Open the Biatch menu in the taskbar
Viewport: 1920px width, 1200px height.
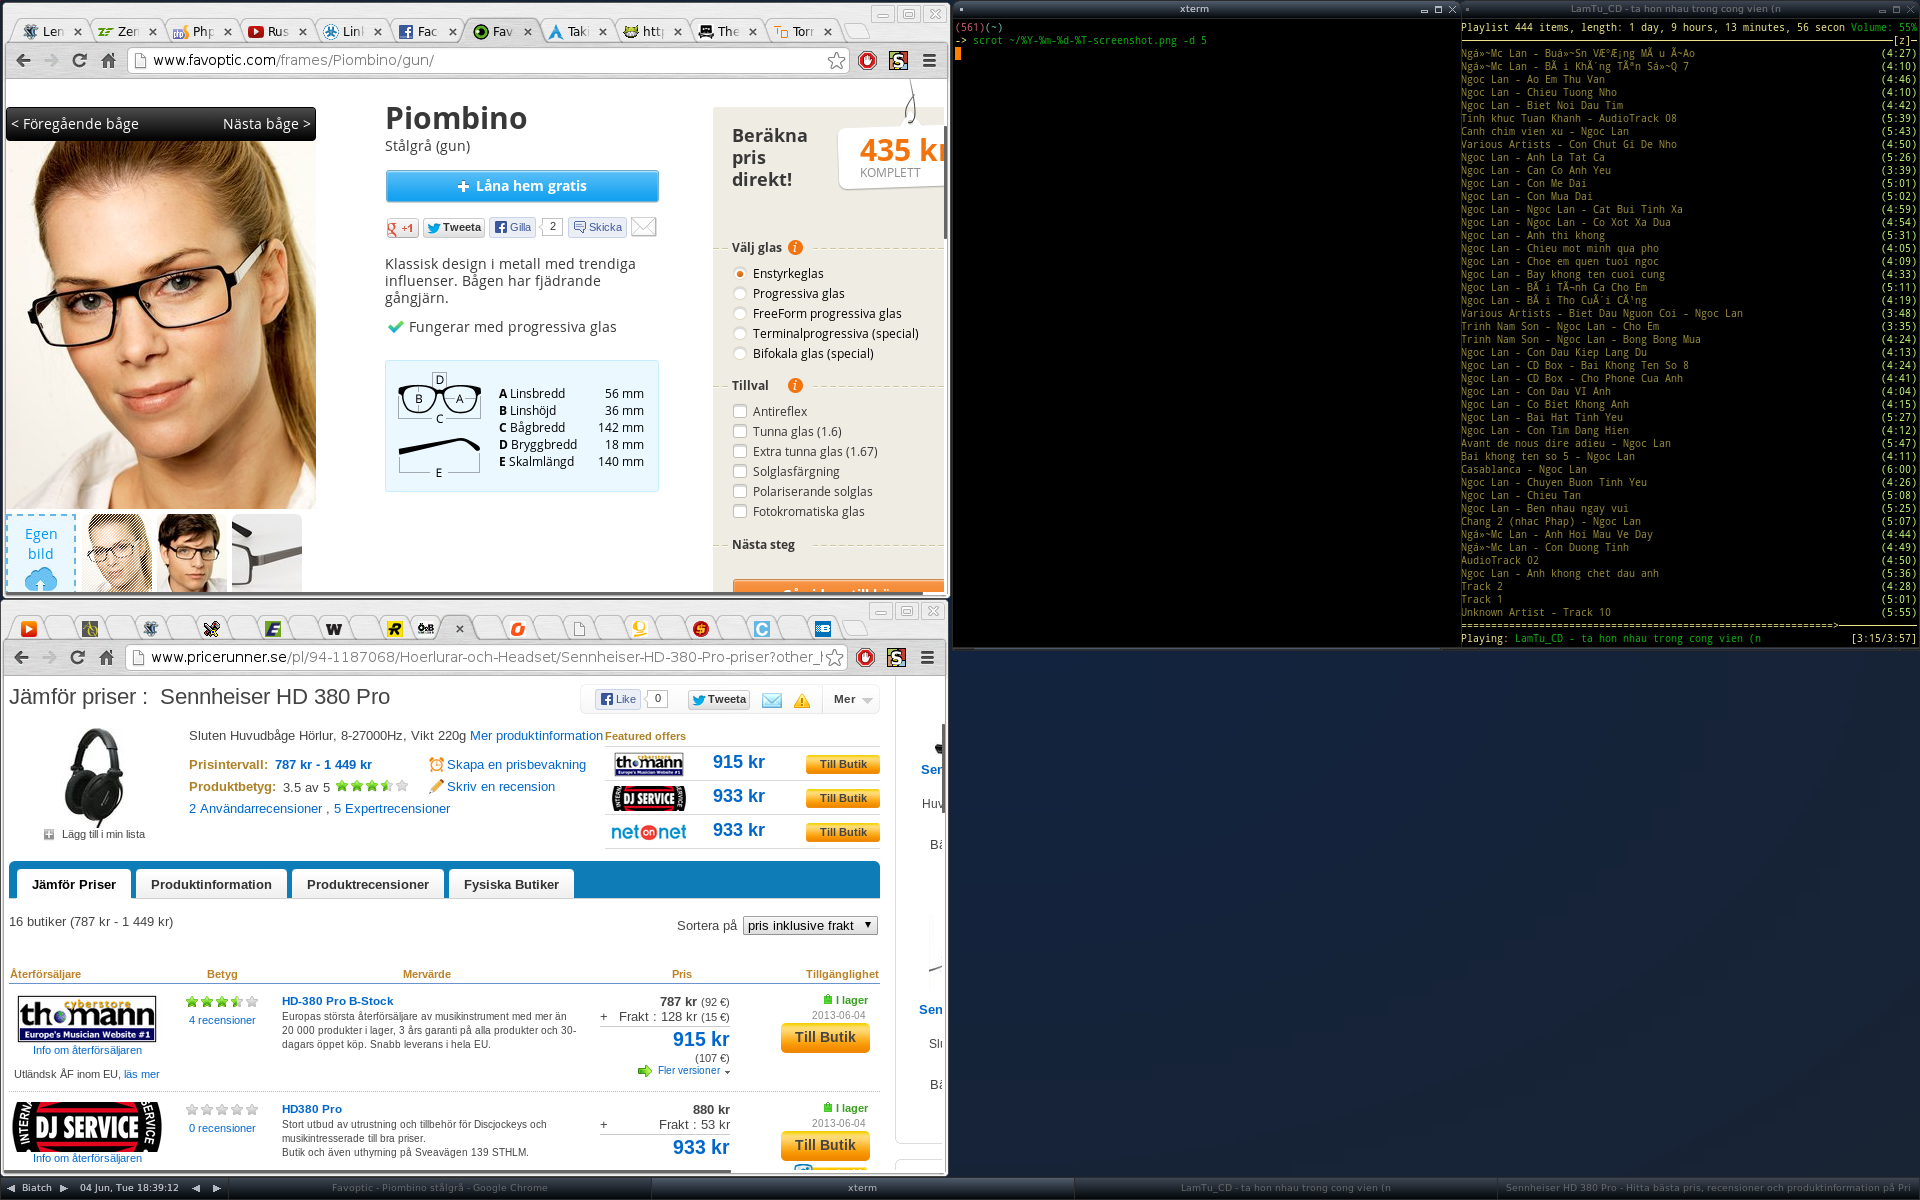point(37,1188)
